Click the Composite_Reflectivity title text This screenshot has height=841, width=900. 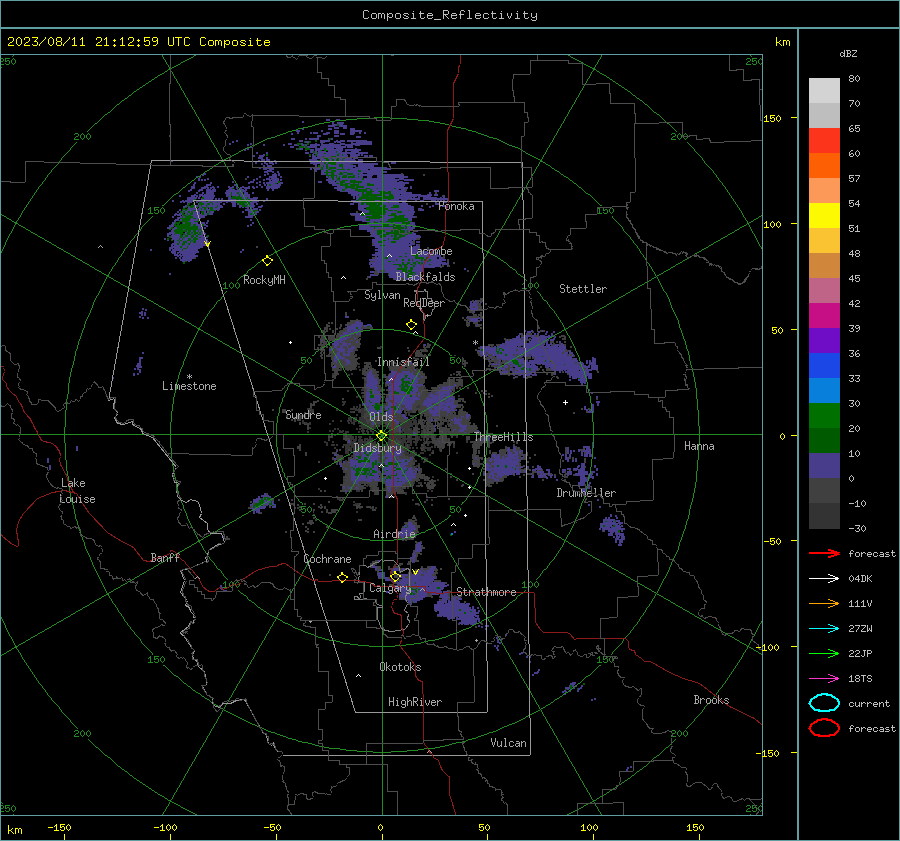pos(450,15)
